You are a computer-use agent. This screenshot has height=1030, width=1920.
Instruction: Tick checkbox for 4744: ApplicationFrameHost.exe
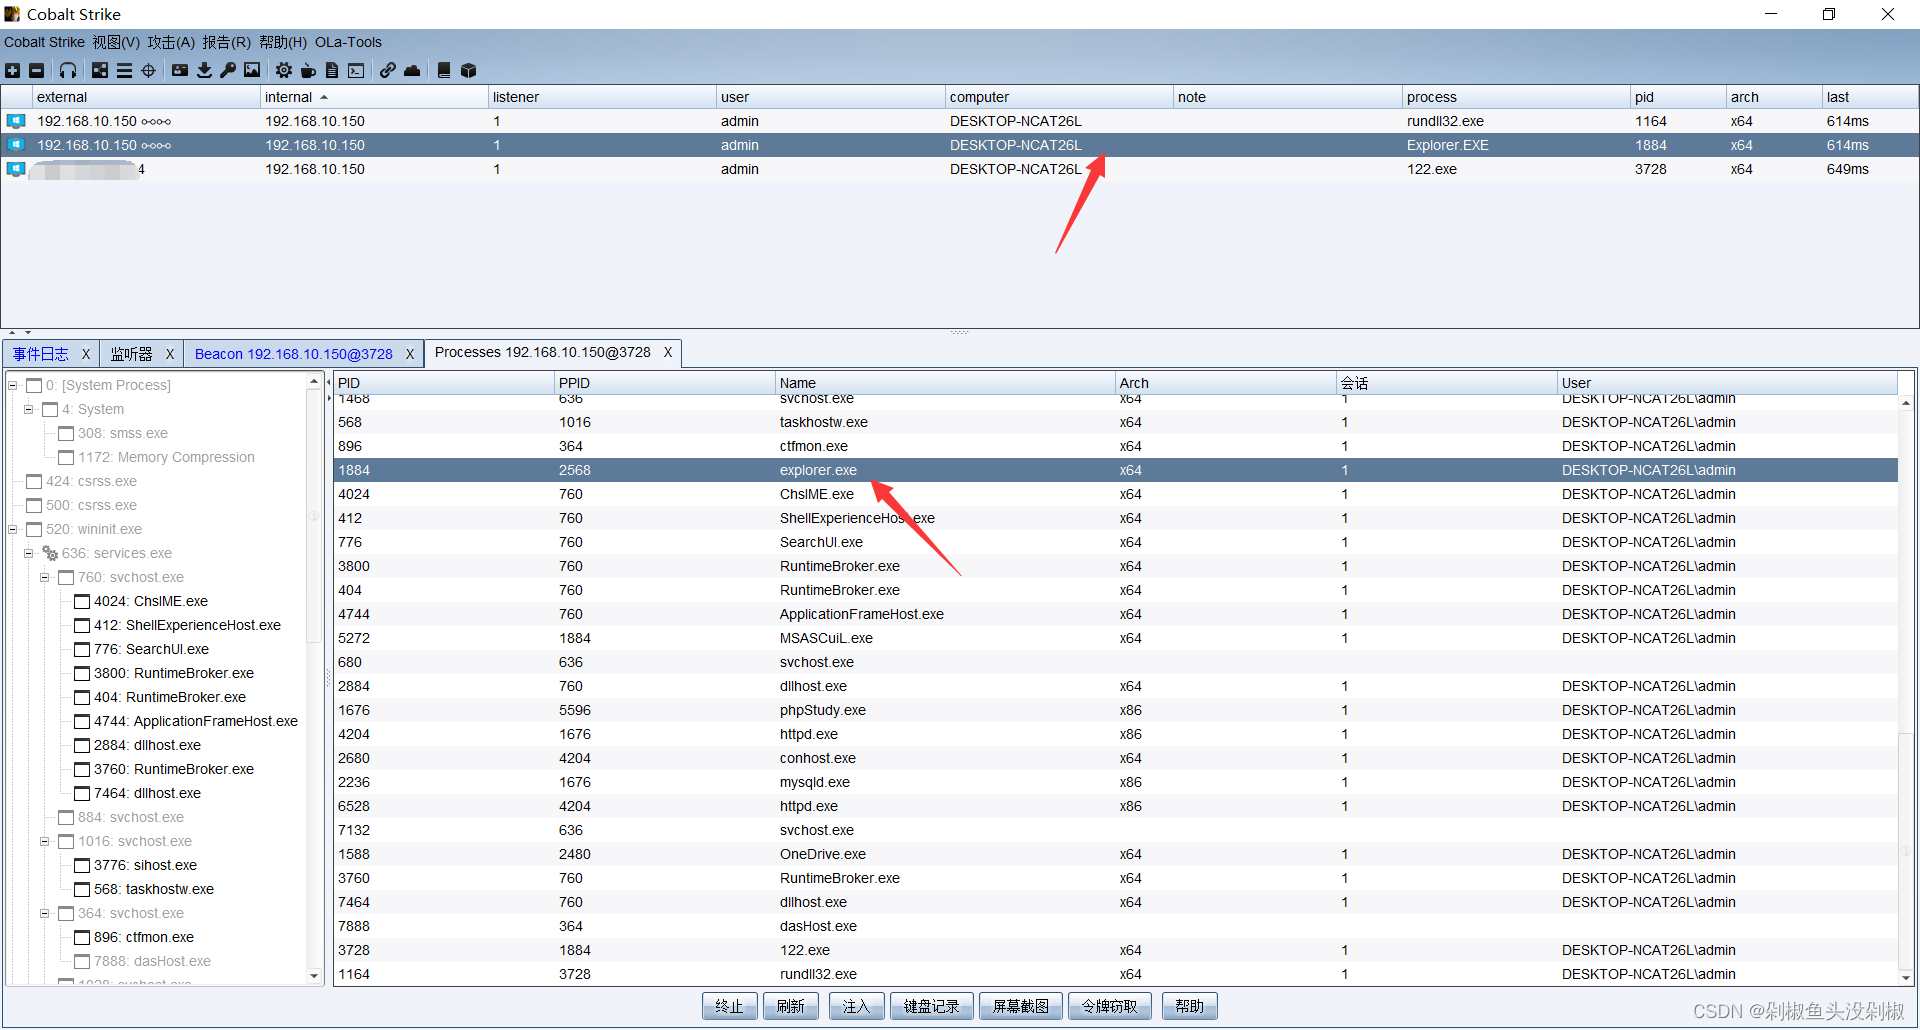[x=82, y=721]
